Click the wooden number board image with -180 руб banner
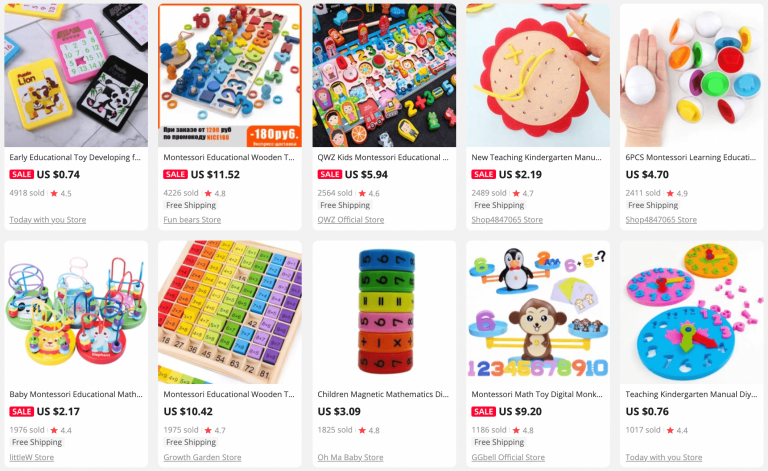 point(230,75)
